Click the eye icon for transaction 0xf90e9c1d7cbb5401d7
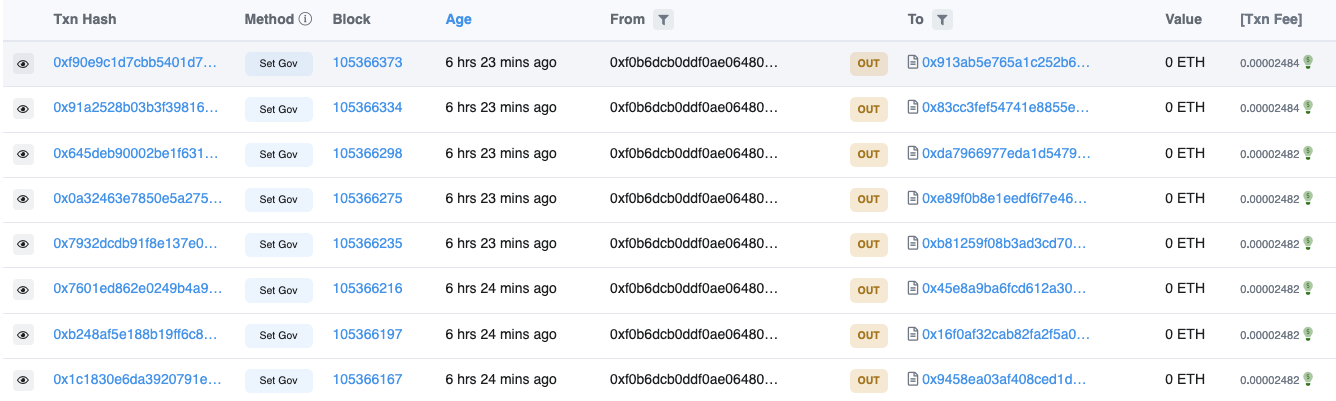Image resolution: width=1336 pixels, height=401 pixels. click(x=23, y=63)
